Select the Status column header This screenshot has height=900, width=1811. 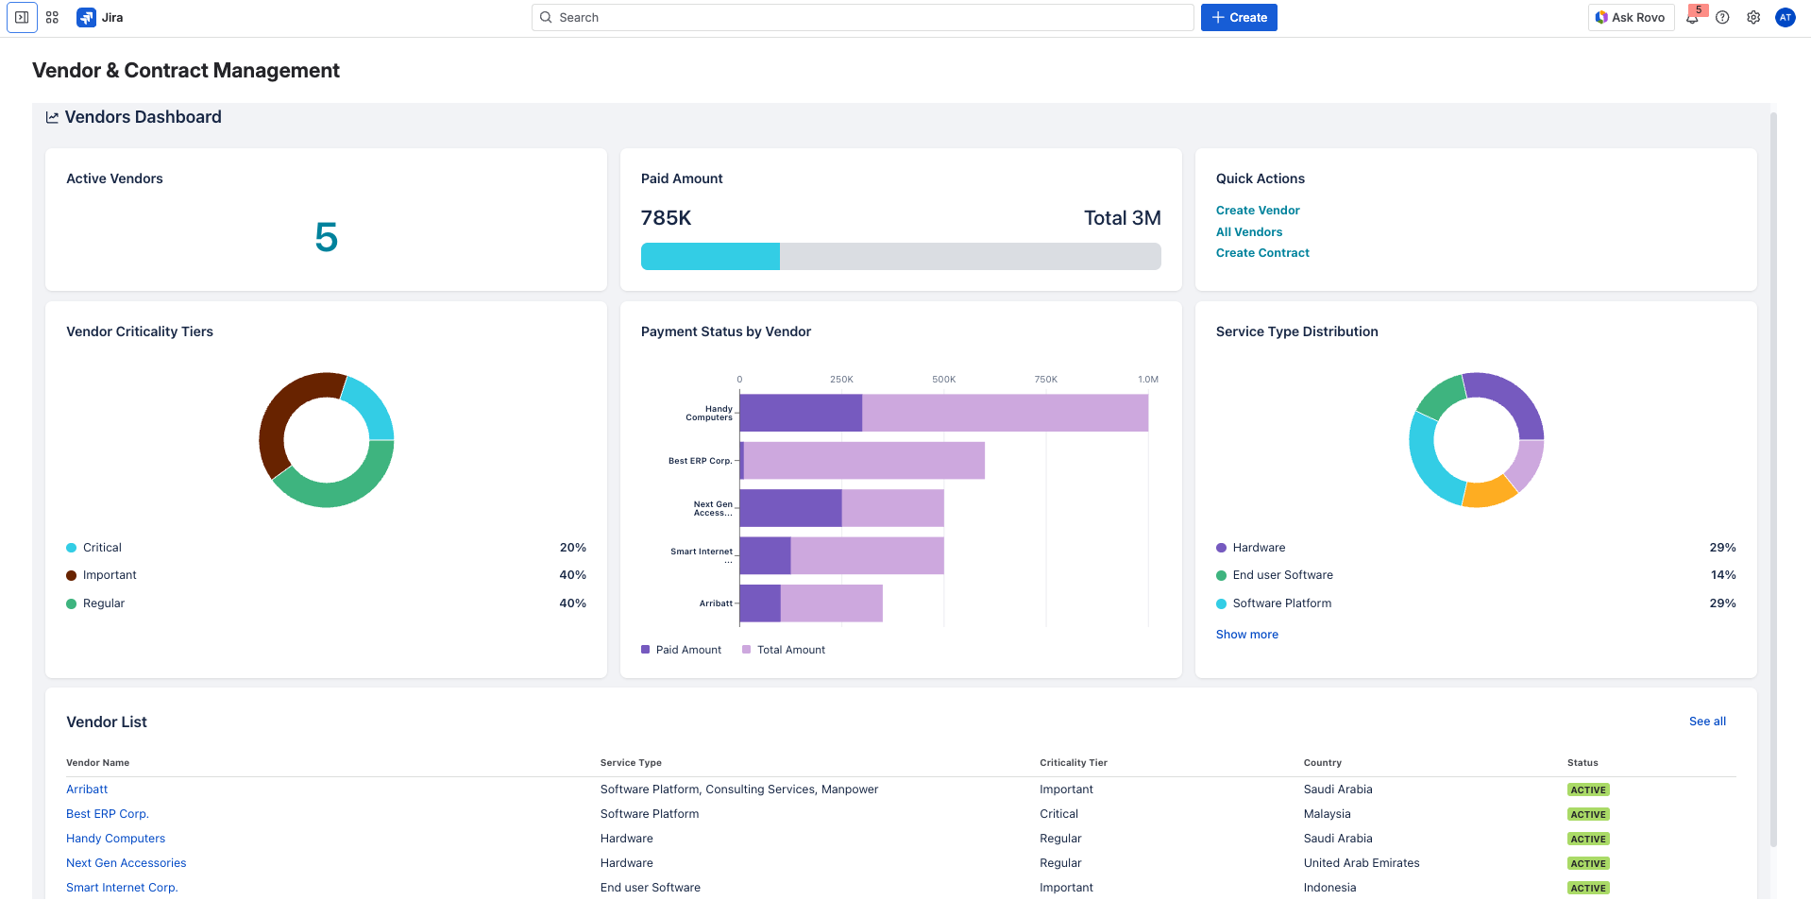(1583, 762)
